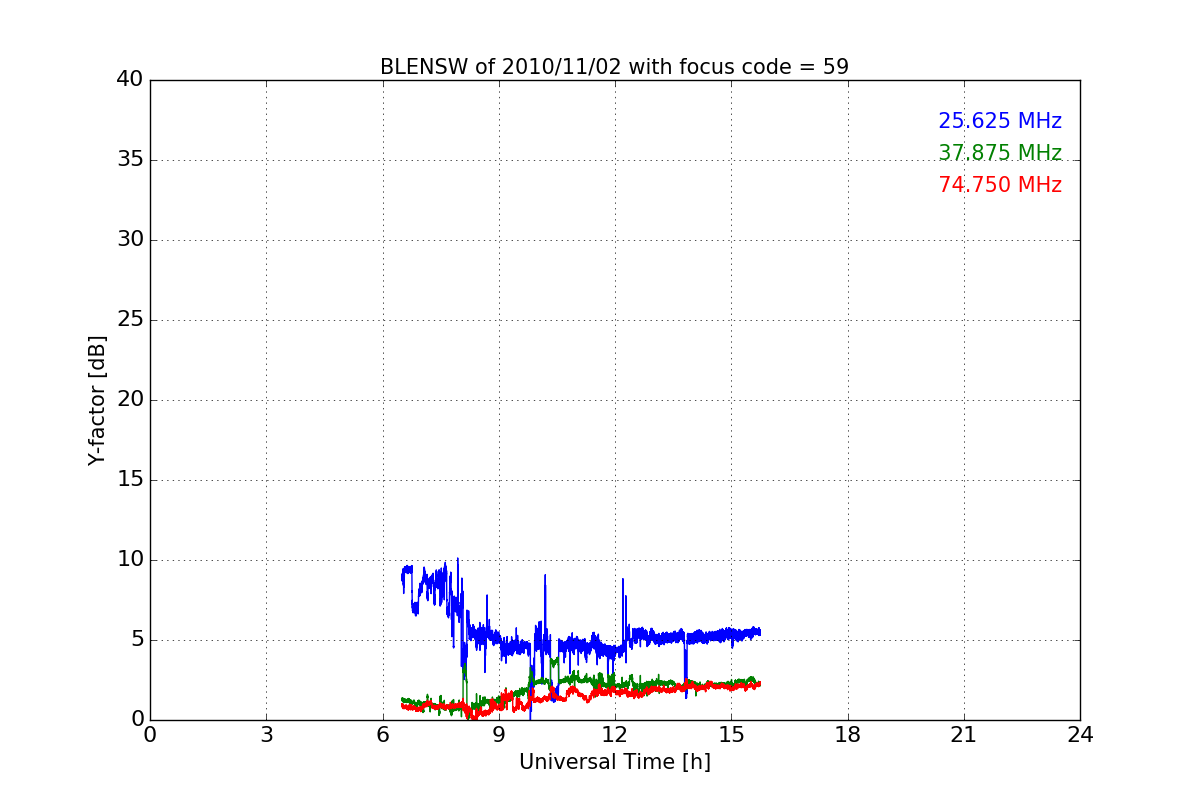Click the x-axis tick label '6'

point(382,734)
